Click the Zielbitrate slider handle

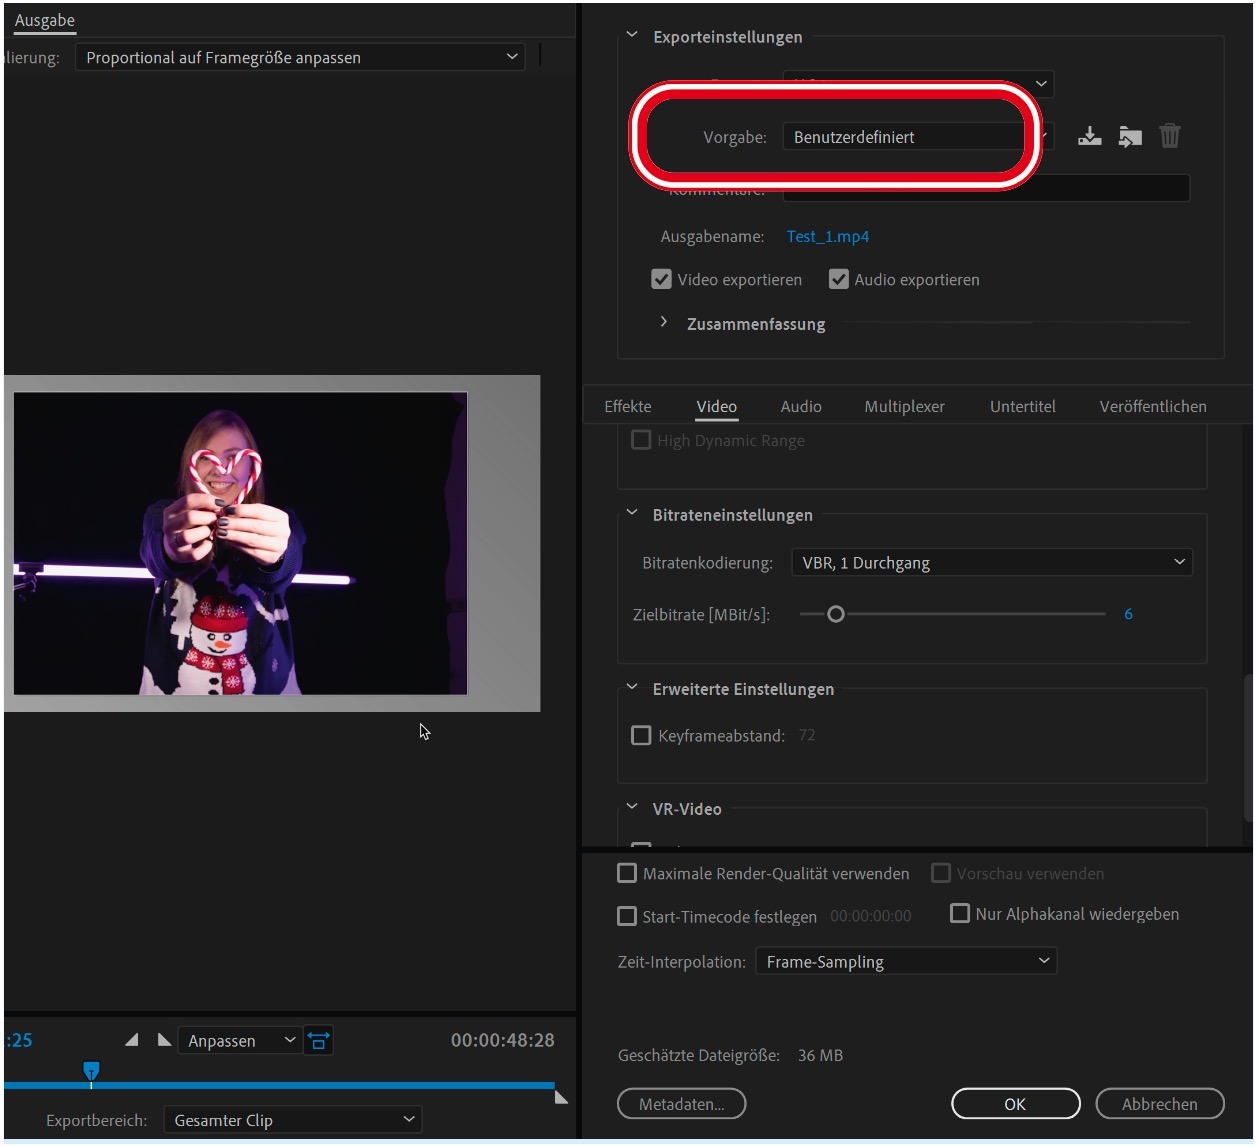[x=836, y=614]
